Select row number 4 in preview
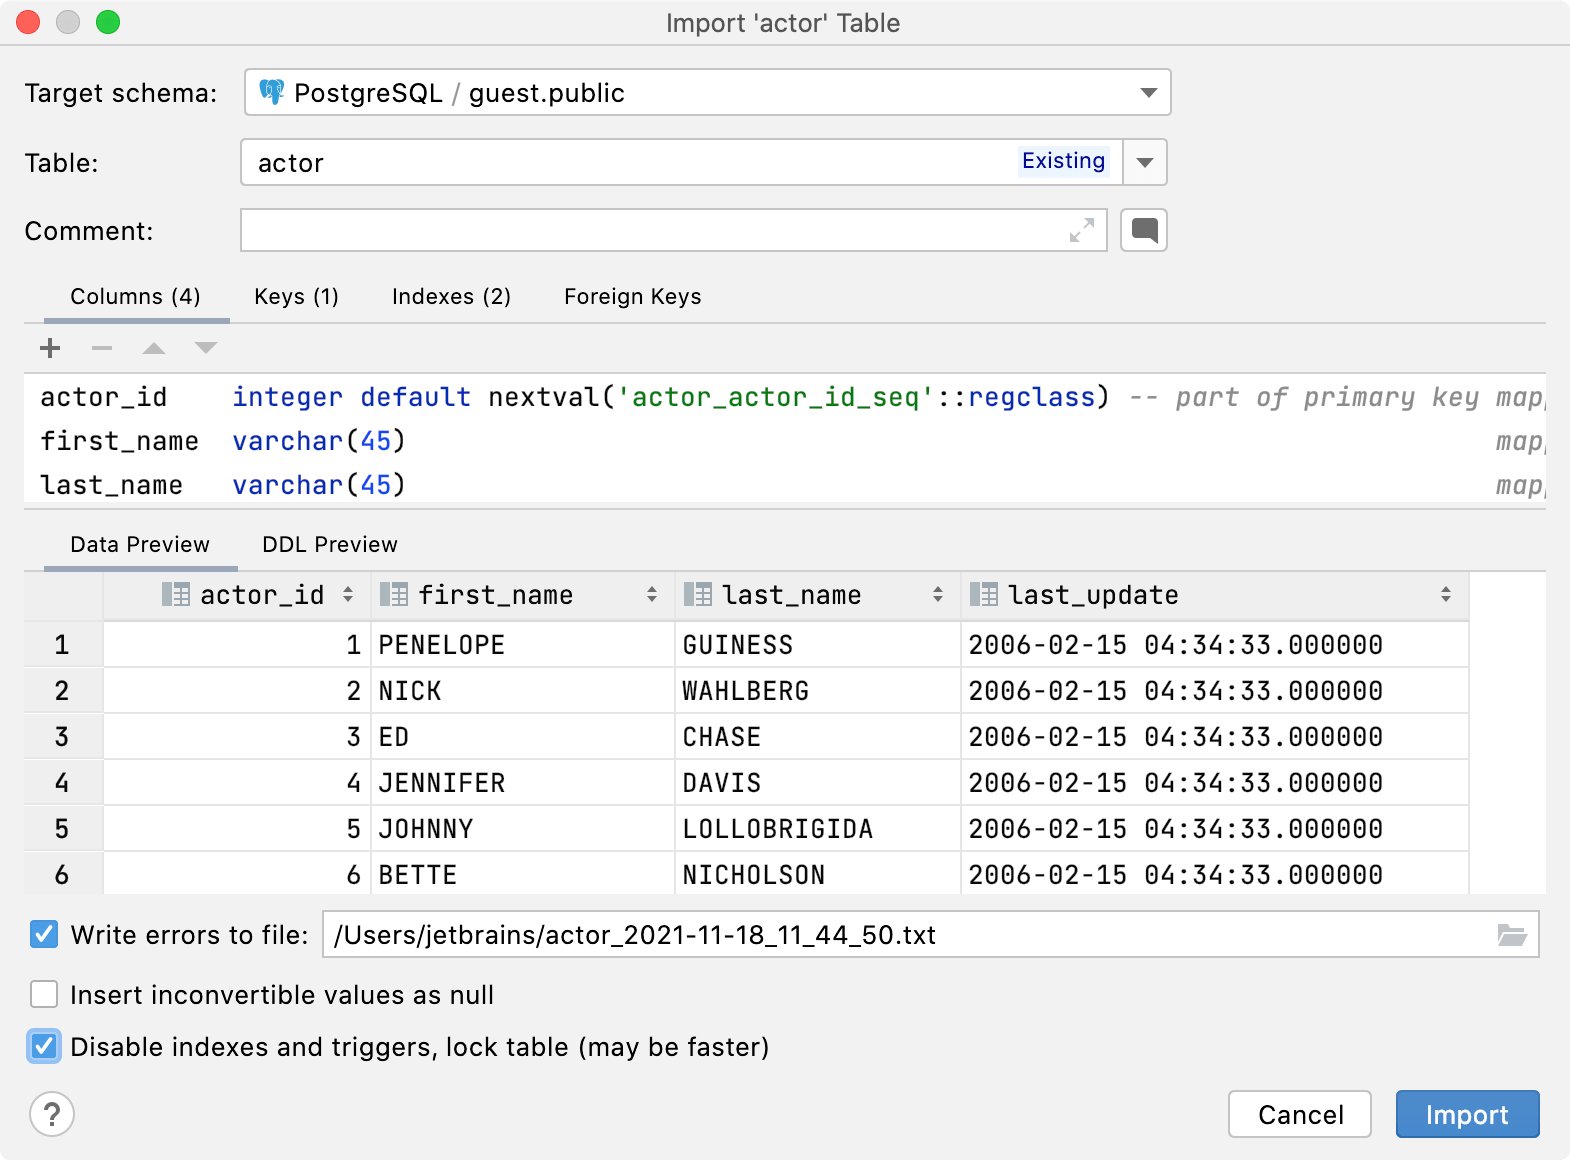This screenshot has width=1570, height=1160. [63, 783]
